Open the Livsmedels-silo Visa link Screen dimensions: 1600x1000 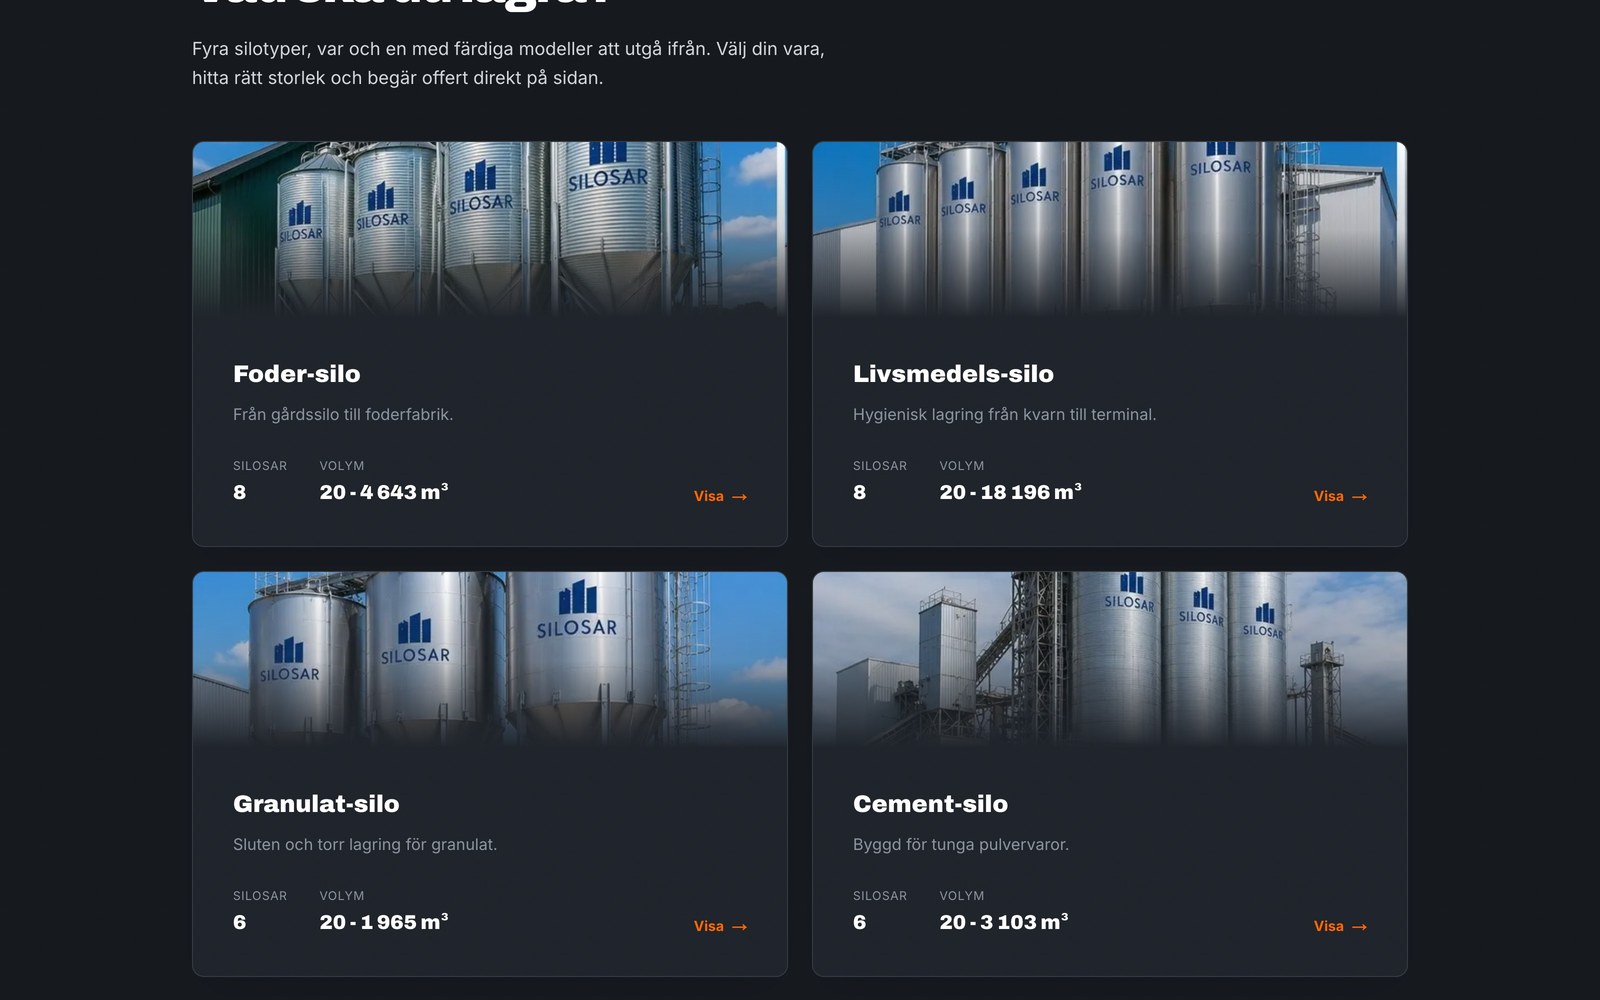click(1340, 496)
